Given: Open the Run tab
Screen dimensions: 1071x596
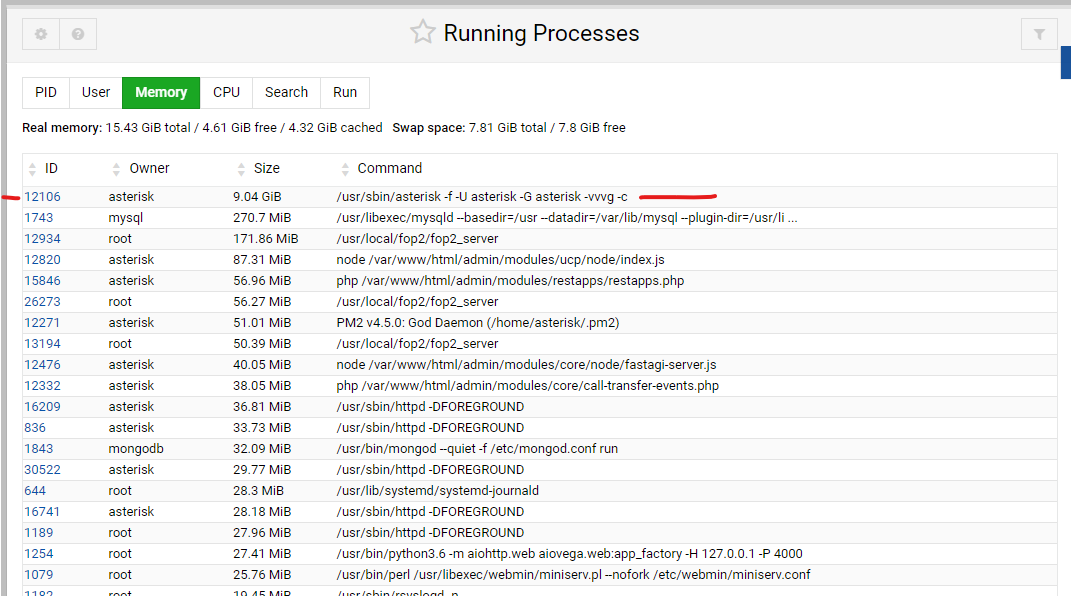Looking at the screenshot, I should [x=345, y=92].
